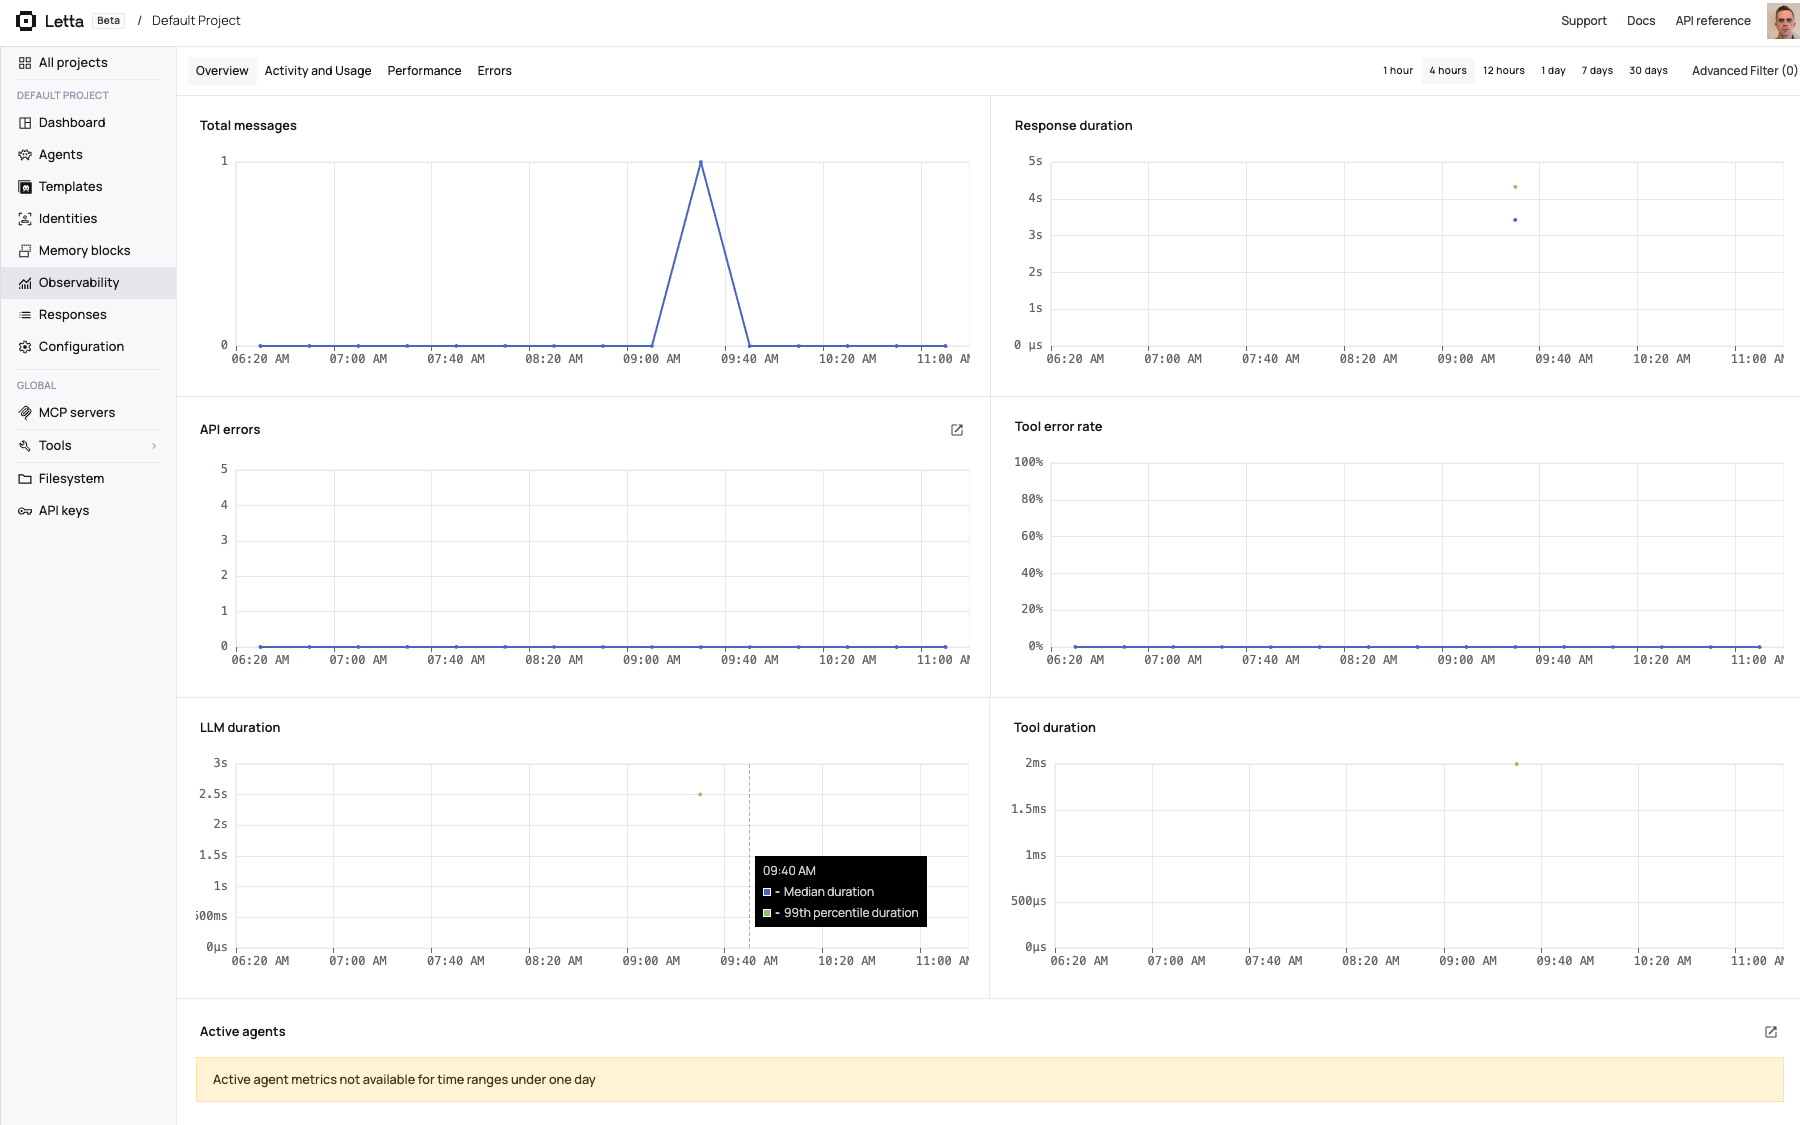This screenshot has width=1800, height=1125.
Task: Open the Docs link
Action: (1641, 21)
